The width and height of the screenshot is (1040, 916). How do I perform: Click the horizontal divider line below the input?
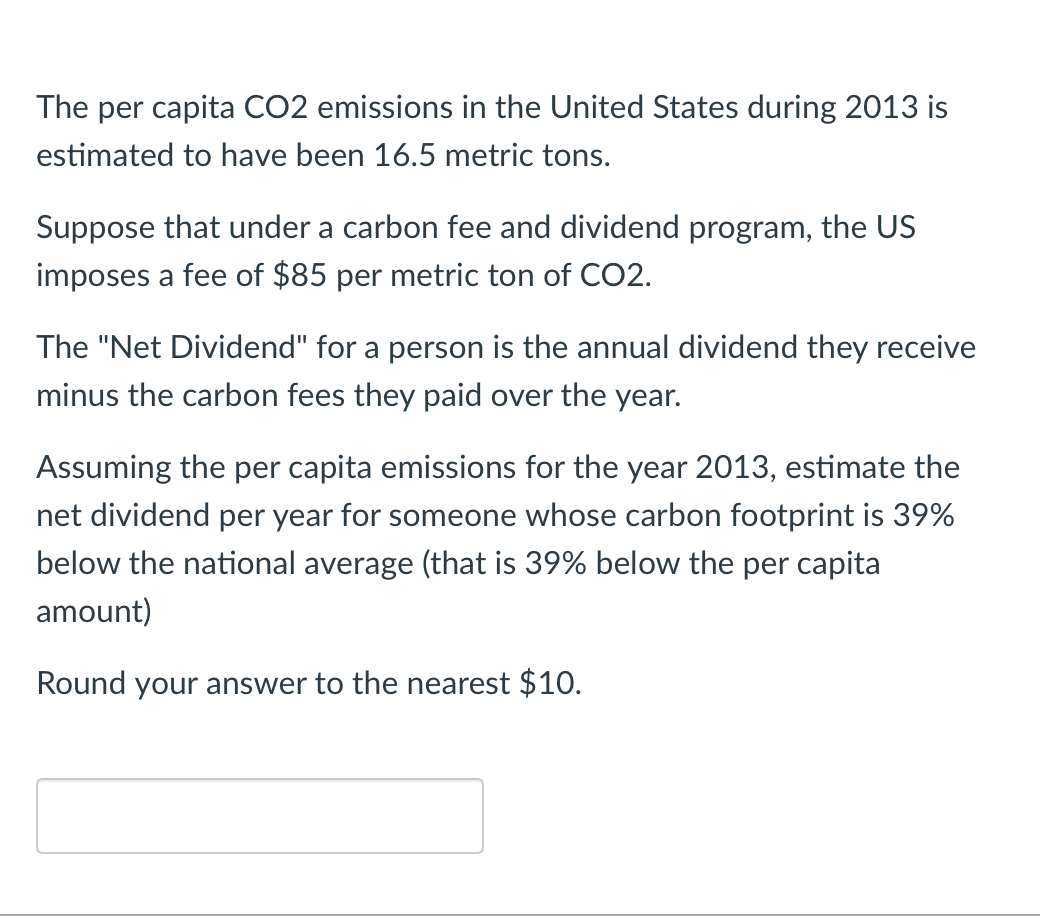coord(520,913)
